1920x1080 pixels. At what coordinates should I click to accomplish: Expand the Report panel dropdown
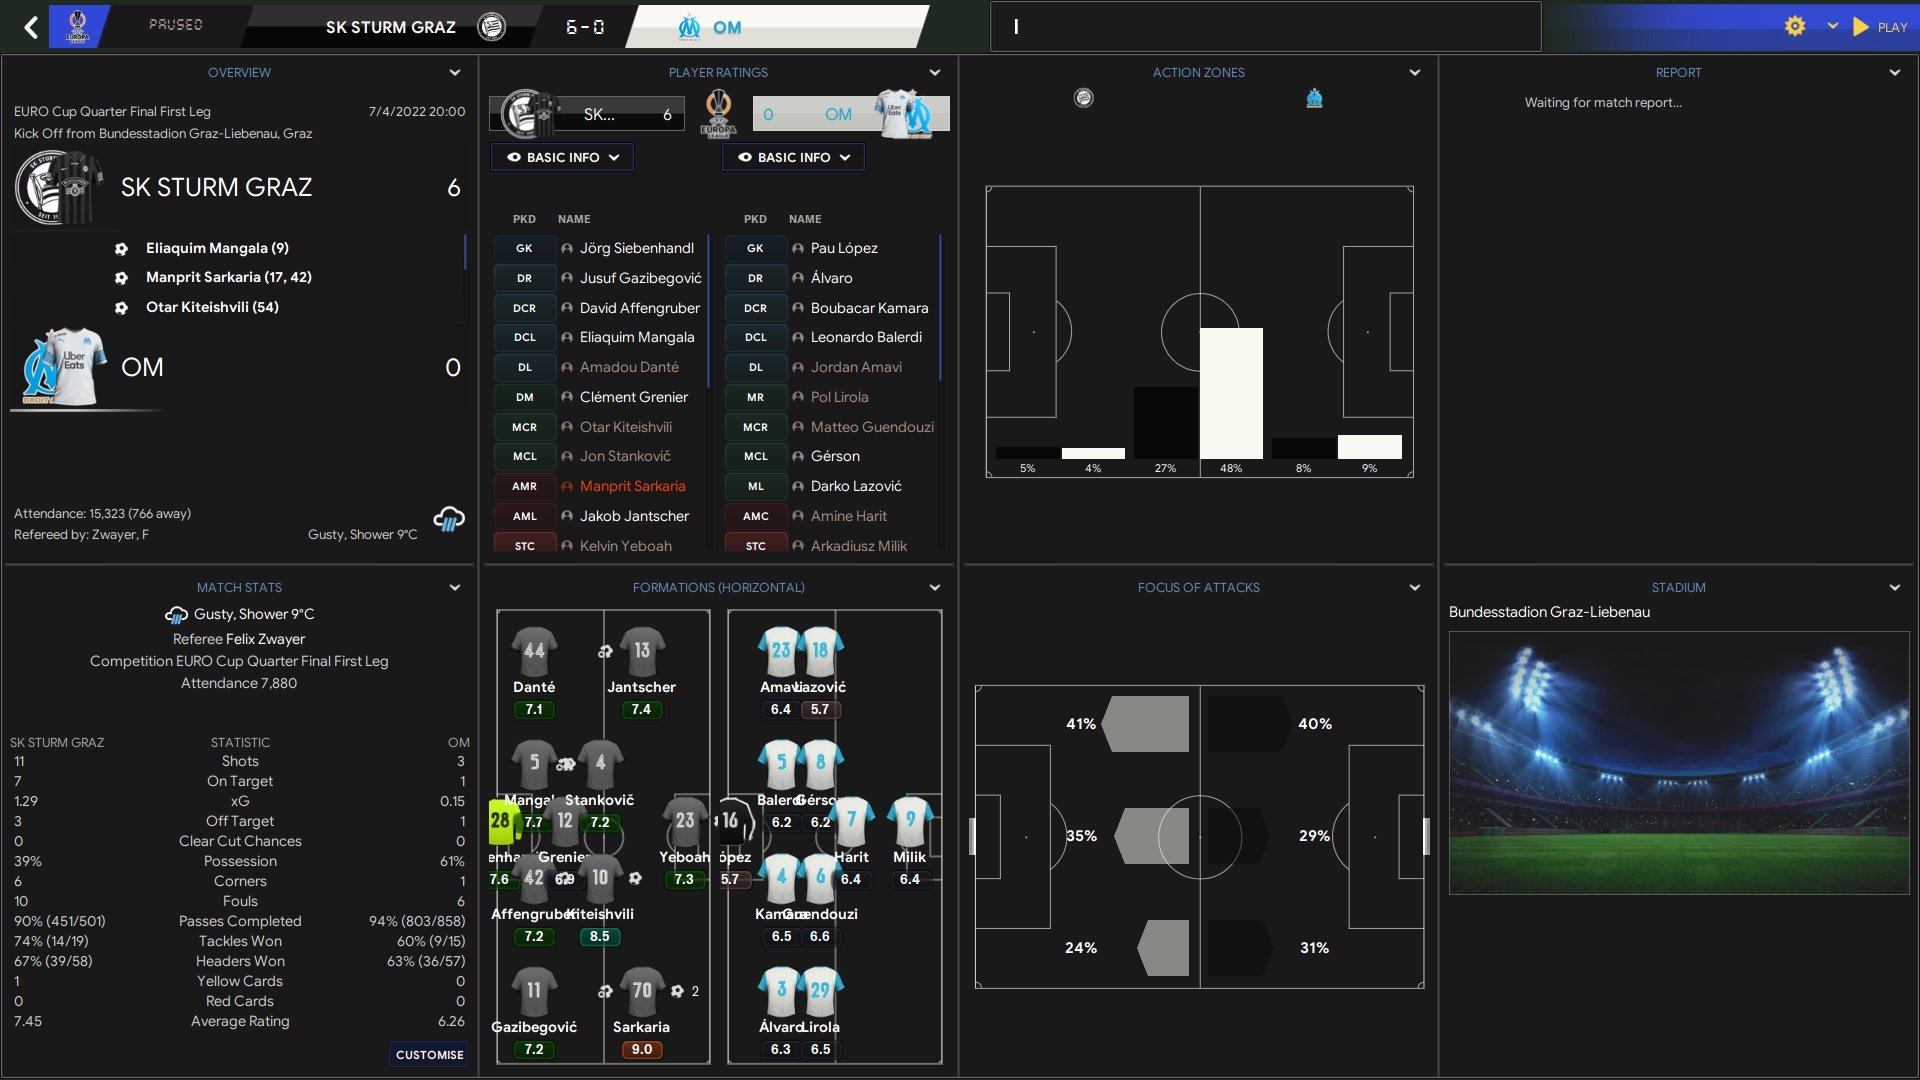[x=1895, y=72]
